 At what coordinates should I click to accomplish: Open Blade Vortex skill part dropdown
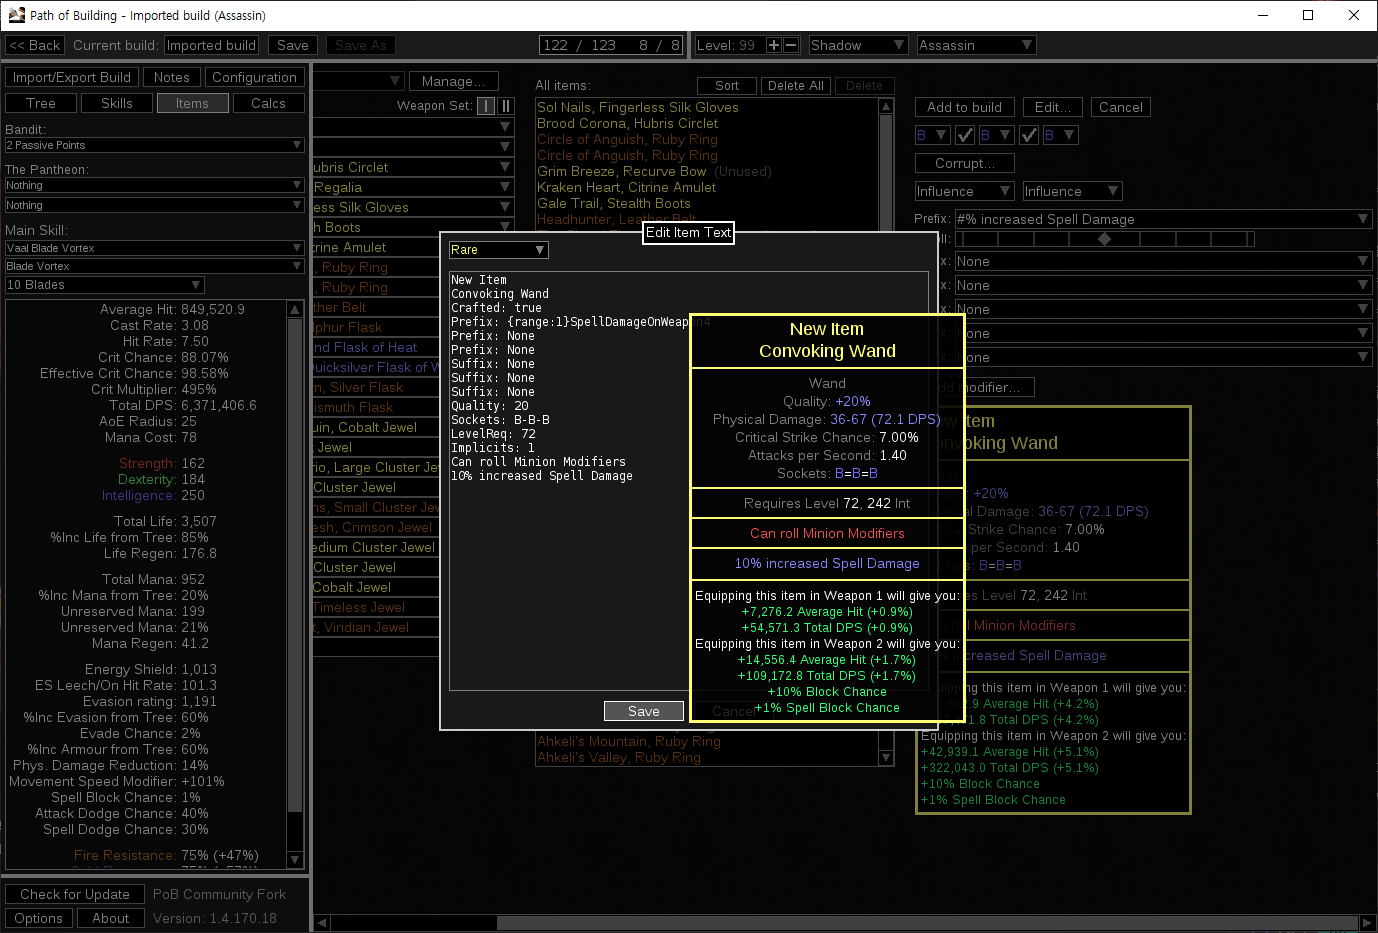[154, 266]
